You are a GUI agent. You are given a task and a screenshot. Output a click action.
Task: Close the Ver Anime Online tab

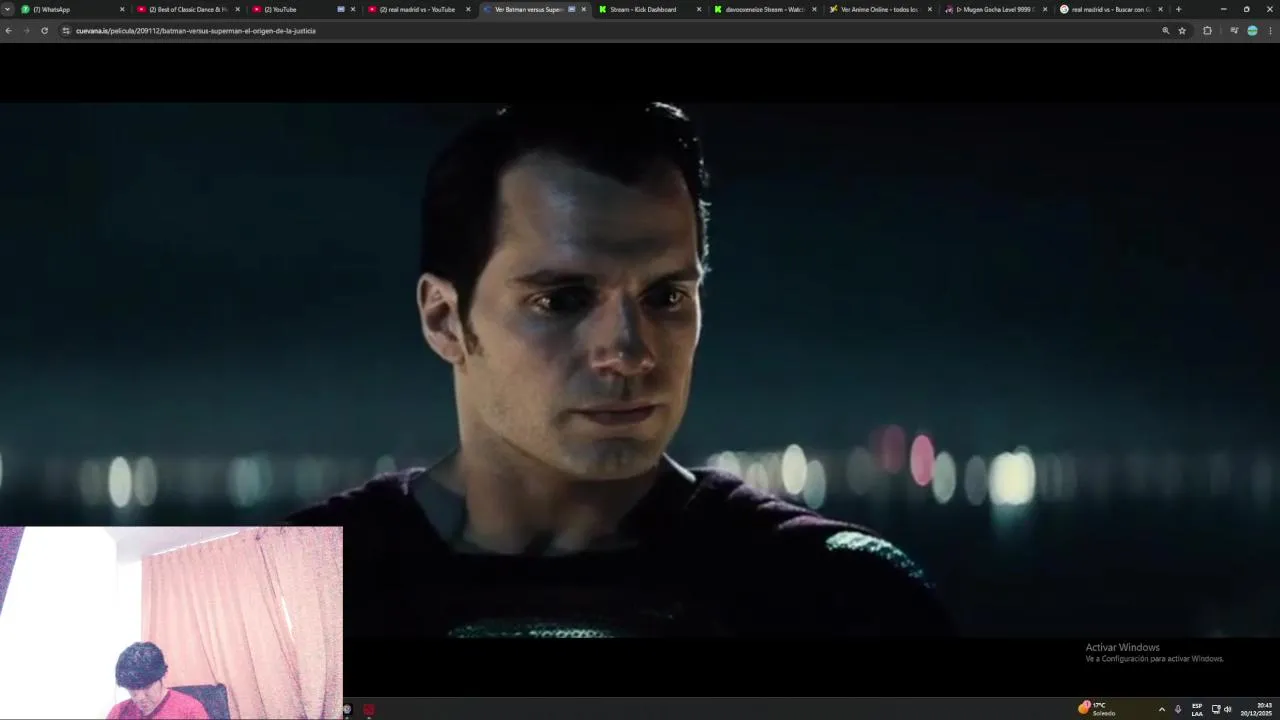pyautogui.click(x=930, y=9)
